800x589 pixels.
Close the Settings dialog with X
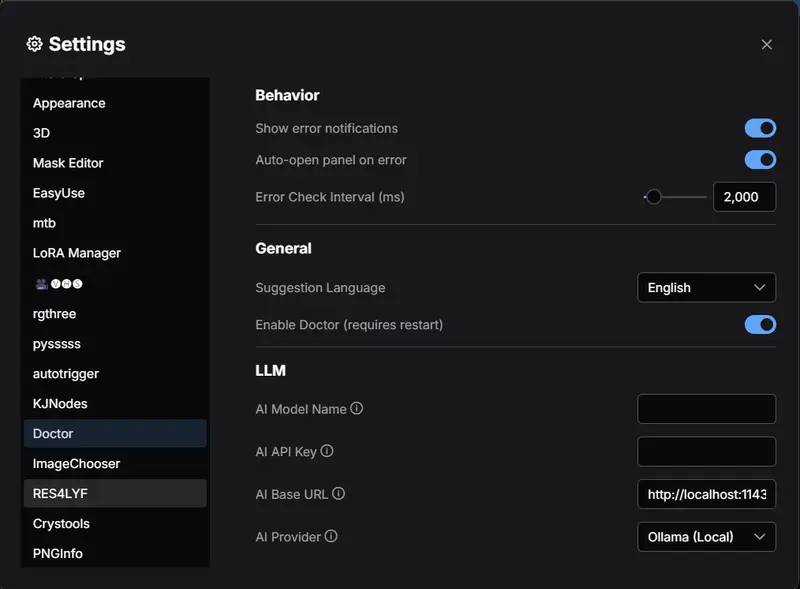tap(766, 44)
